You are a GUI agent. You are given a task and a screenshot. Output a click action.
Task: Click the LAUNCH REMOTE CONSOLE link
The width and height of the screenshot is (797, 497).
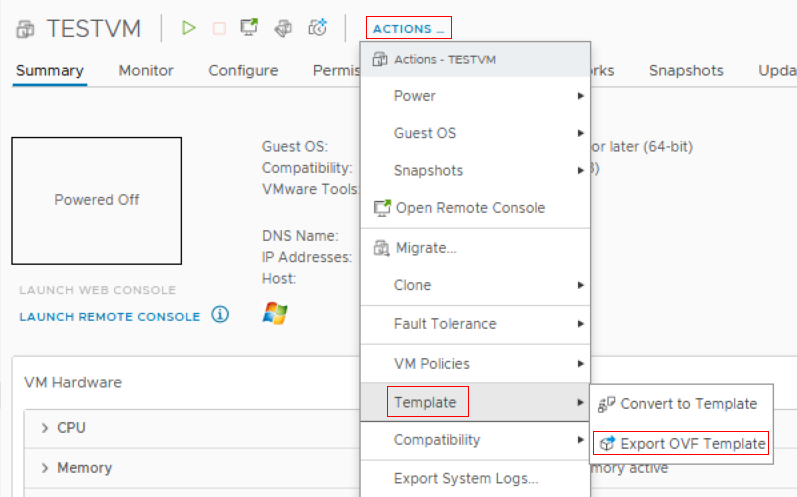point(110,317)
